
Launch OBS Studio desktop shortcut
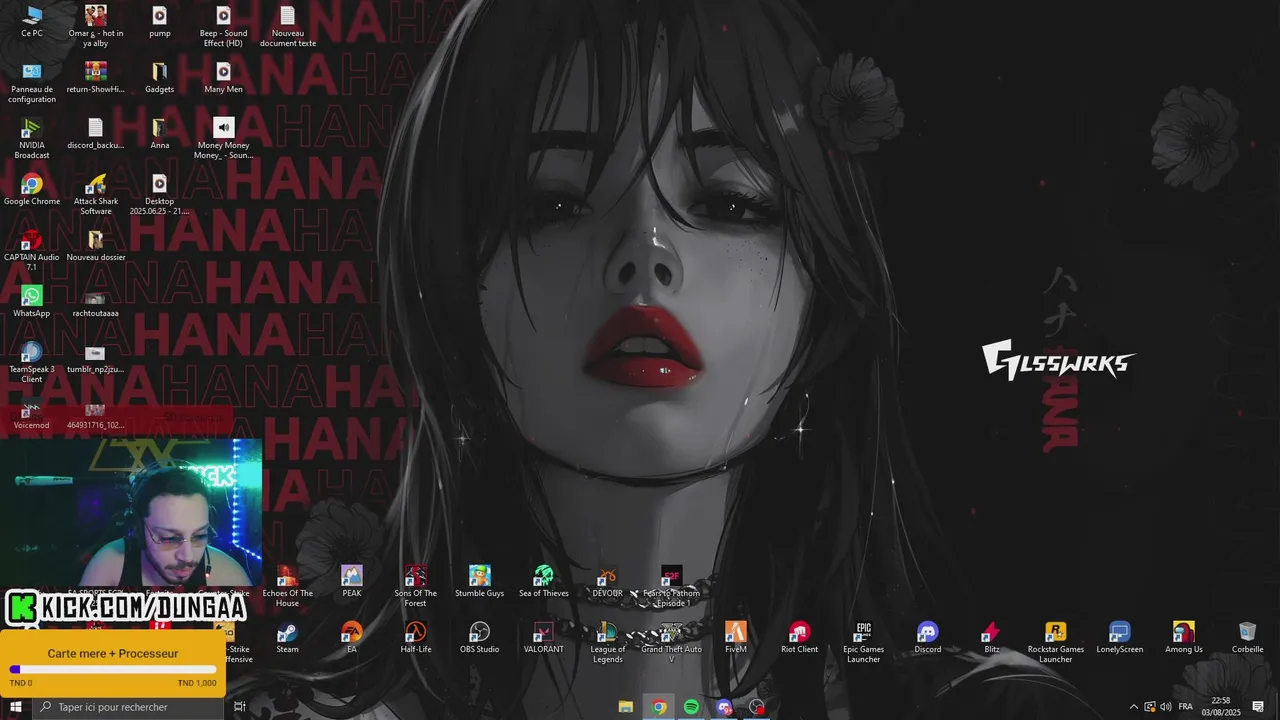[480, 638]
